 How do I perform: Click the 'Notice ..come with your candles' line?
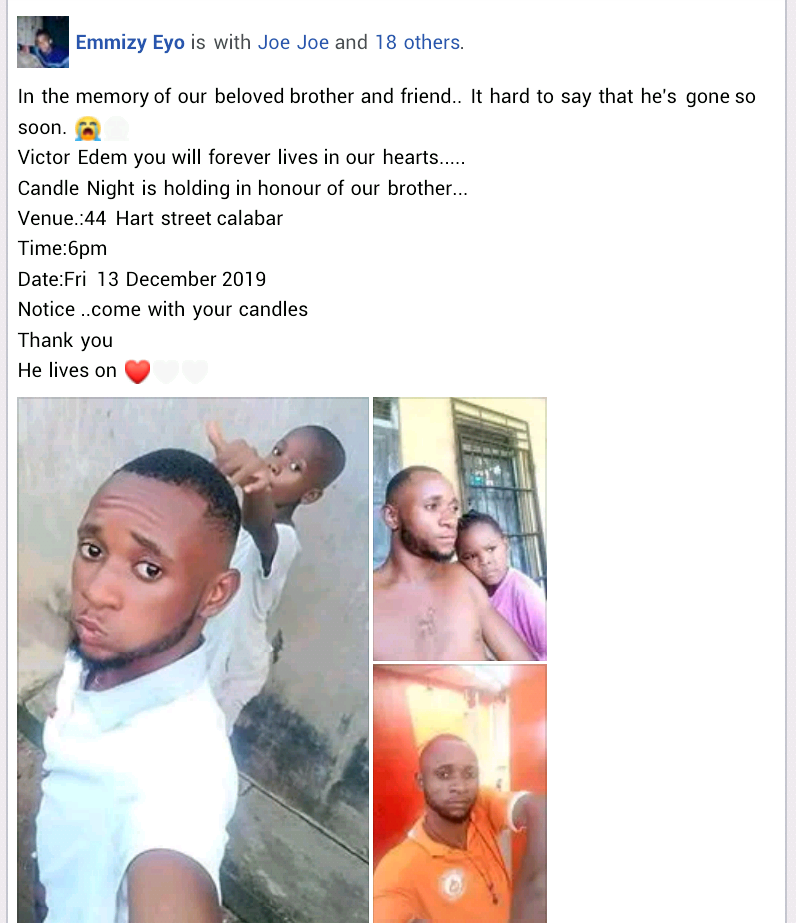162,310
